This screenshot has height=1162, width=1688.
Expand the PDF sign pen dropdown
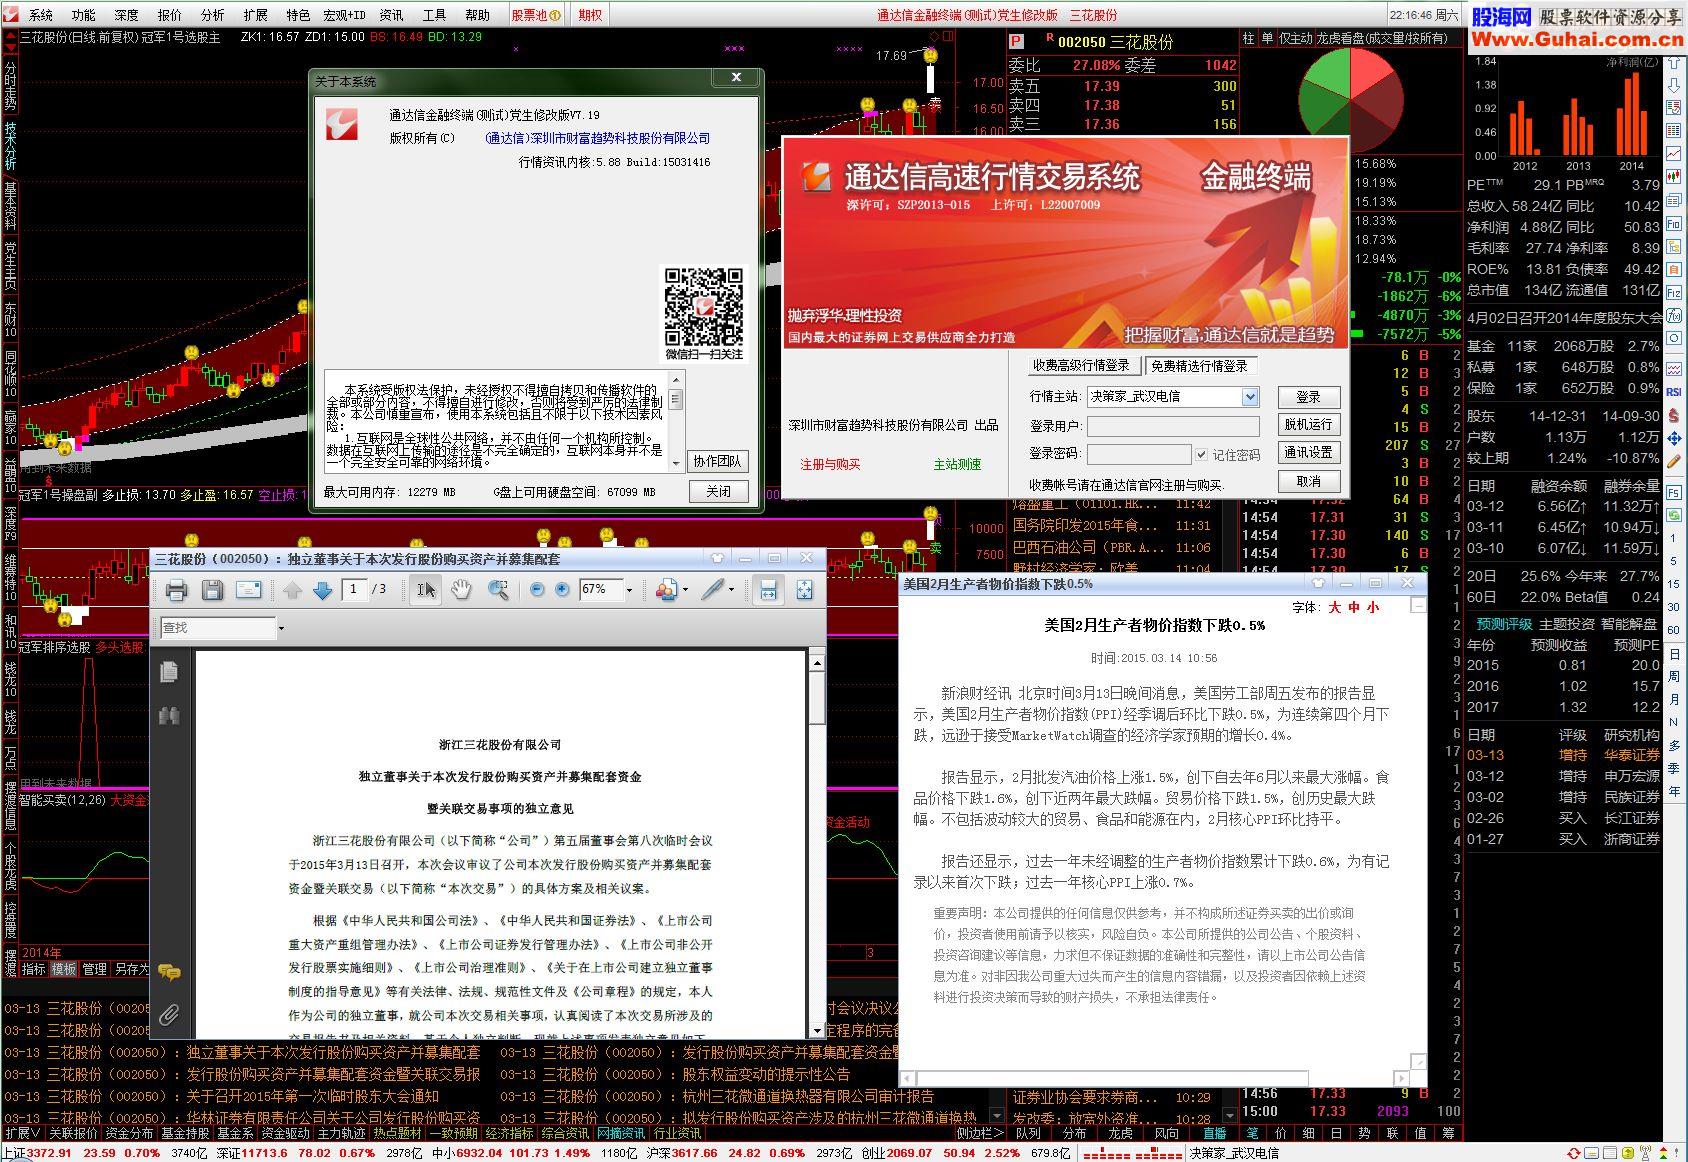(731, 590)
